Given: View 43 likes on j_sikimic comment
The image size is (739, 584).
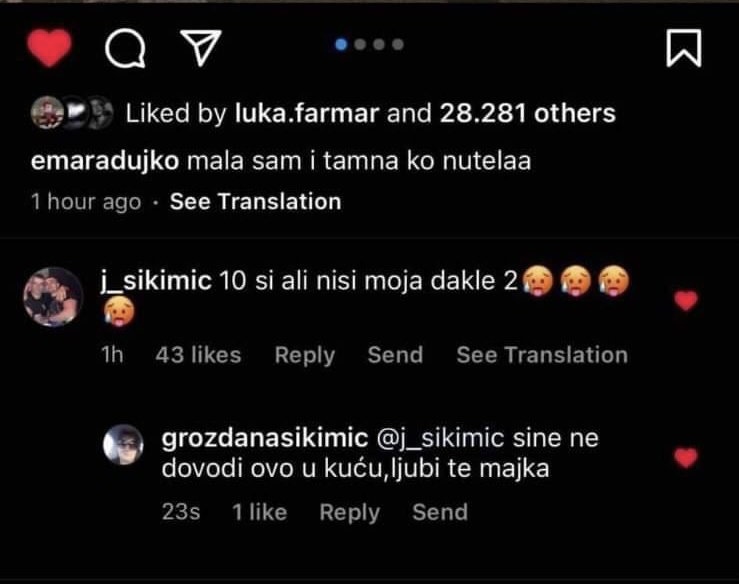Looking at the screenshot, I should pyautogui.click(x=198, y=355).
